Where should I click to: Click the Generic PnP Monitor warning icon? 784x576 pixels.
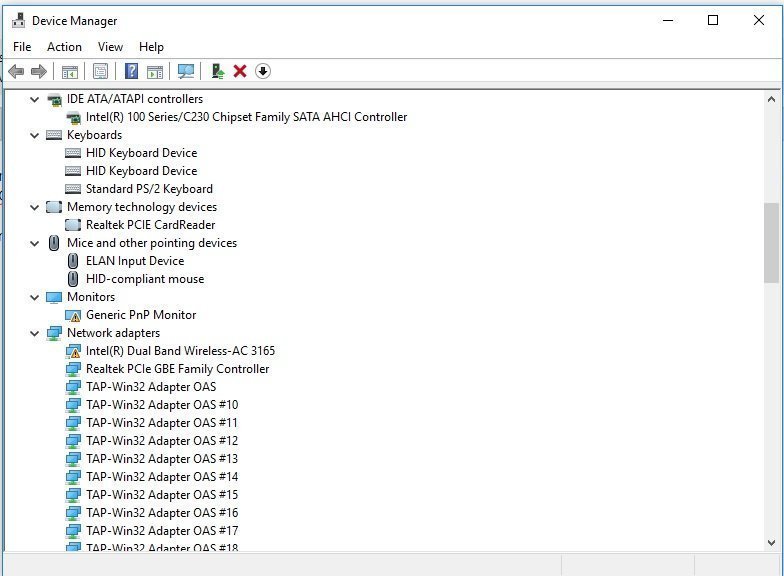(73, 316)
